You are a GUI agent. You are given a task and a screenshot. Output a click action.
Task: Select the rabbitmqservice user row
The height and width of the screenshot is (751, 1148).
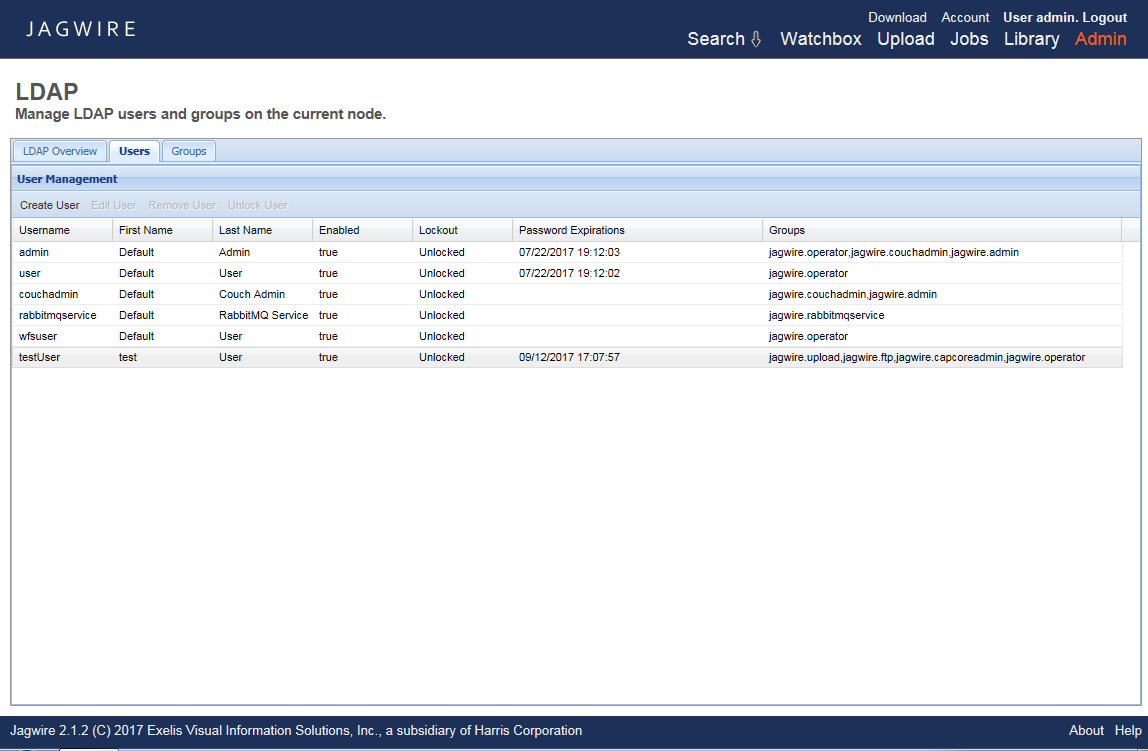(58, 315)
